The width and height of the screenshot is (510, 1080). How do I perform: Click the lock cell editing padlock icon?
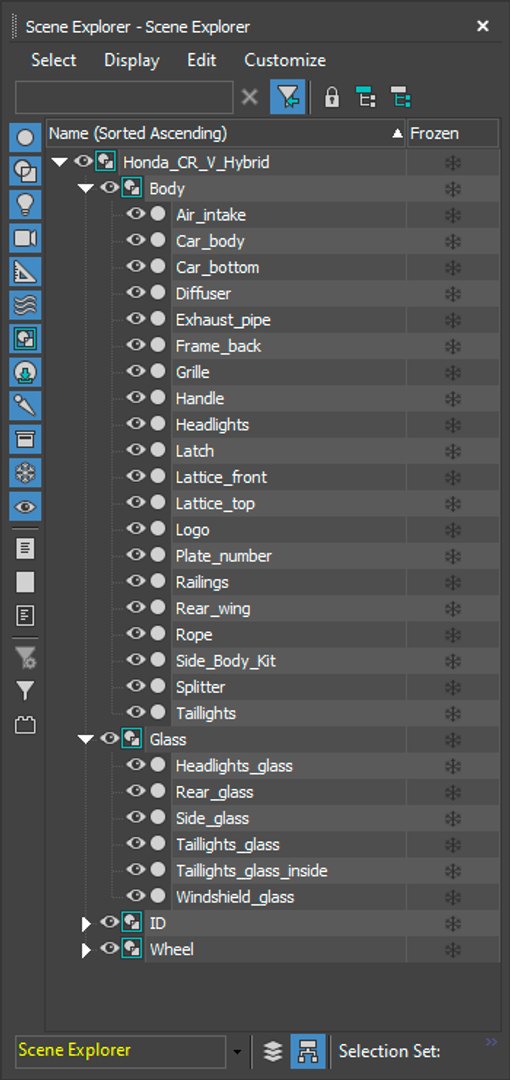pos(332,97)
